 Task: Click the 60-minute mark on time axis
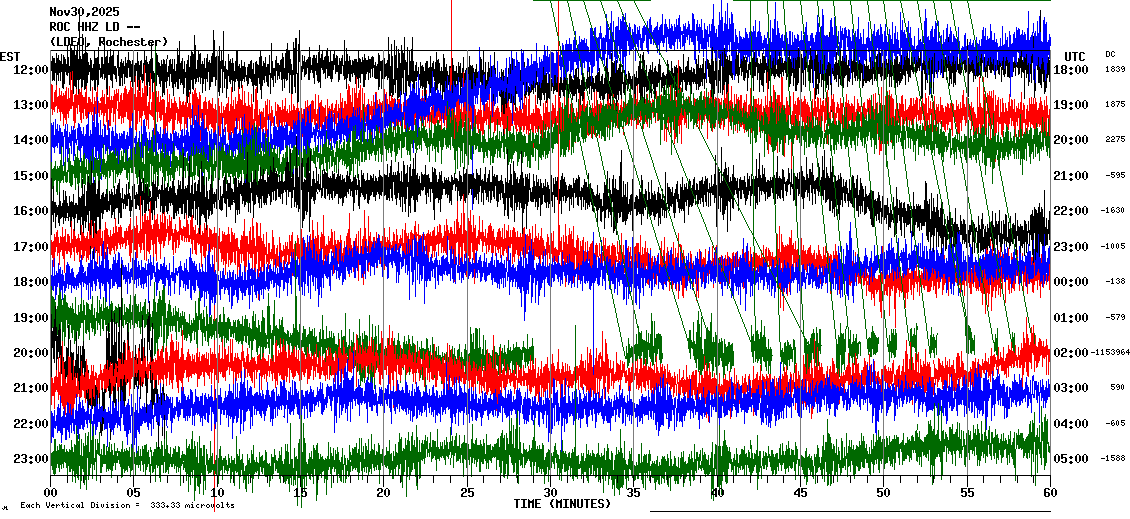coord(1049,493)
